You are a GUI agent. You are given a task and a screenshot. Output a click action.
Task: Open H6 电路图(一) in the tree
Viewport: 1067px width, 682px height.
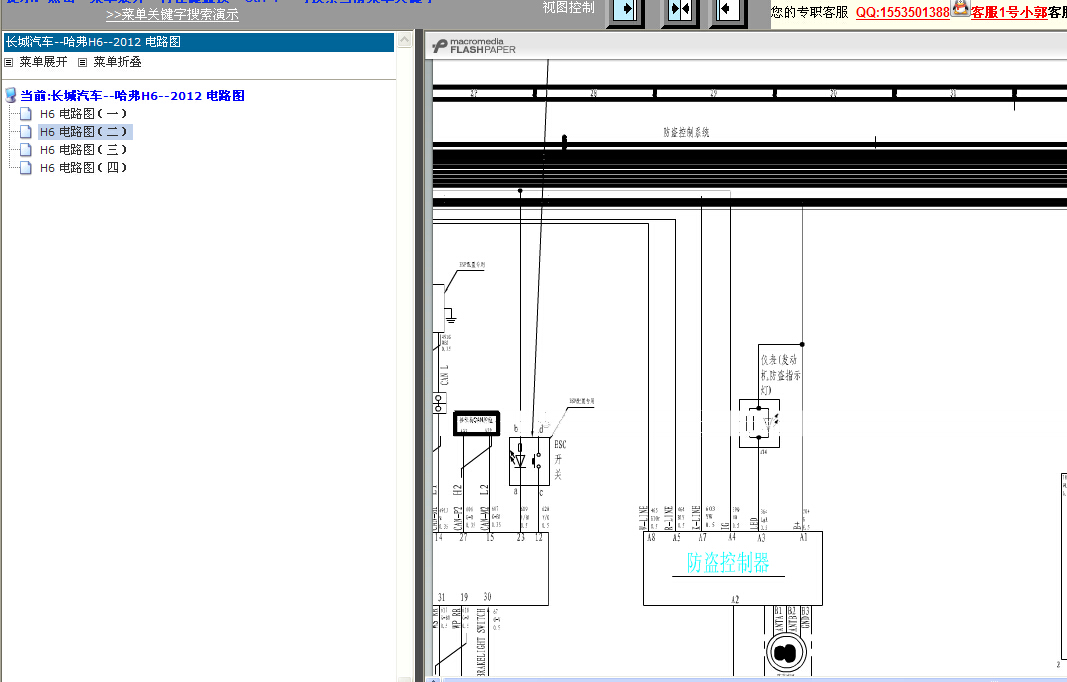[83, 114]
